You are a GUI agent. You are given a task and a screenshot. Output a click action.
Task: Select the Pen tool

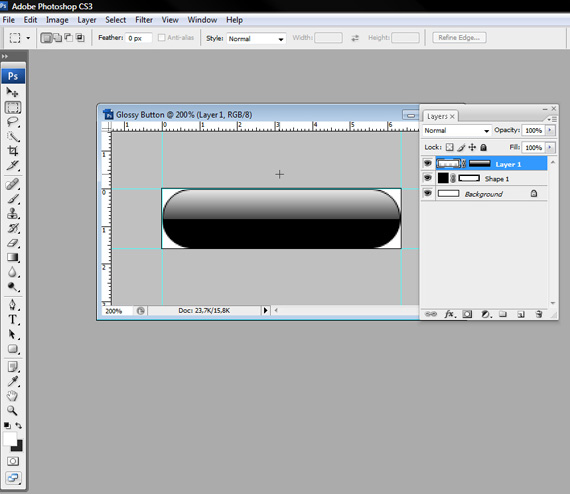12,305
